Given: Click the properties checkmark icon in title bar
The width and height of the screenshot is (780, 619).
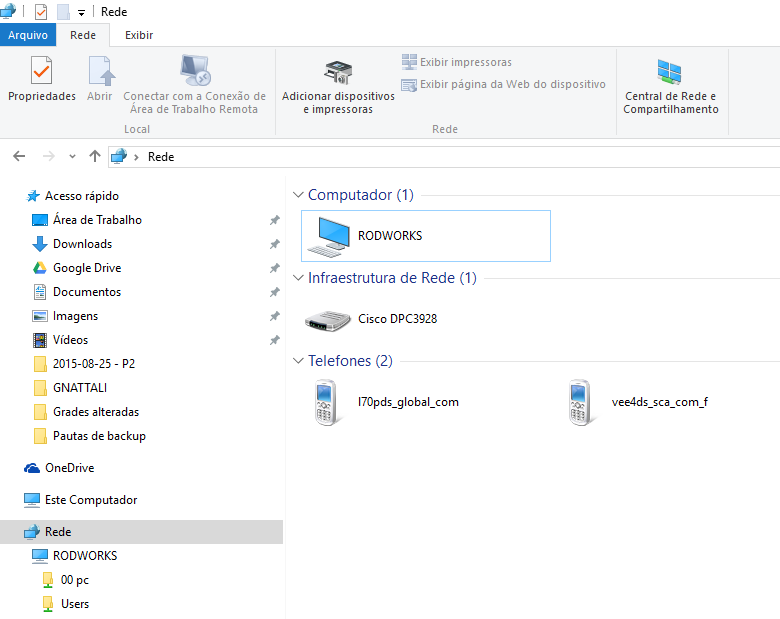Looking at the screenshot, I should (x=41, y=11).
